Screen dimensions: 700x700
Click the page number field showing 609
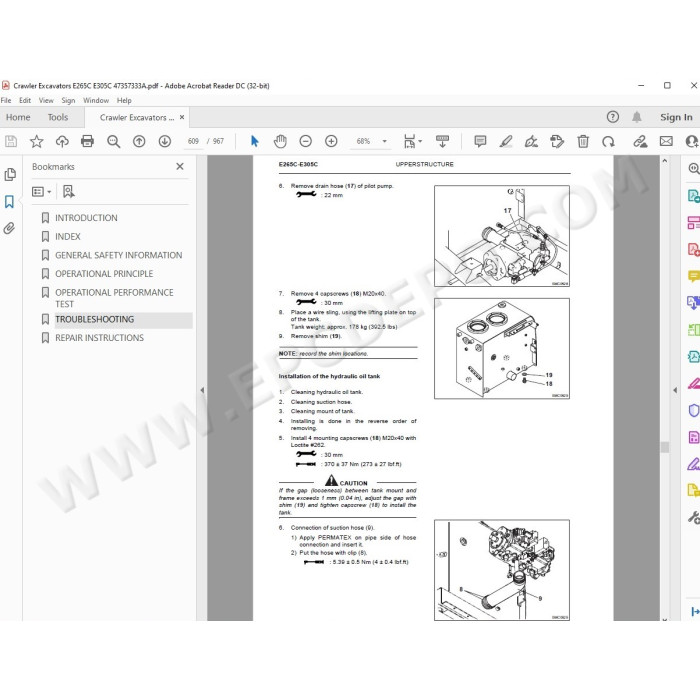point(193,142)
